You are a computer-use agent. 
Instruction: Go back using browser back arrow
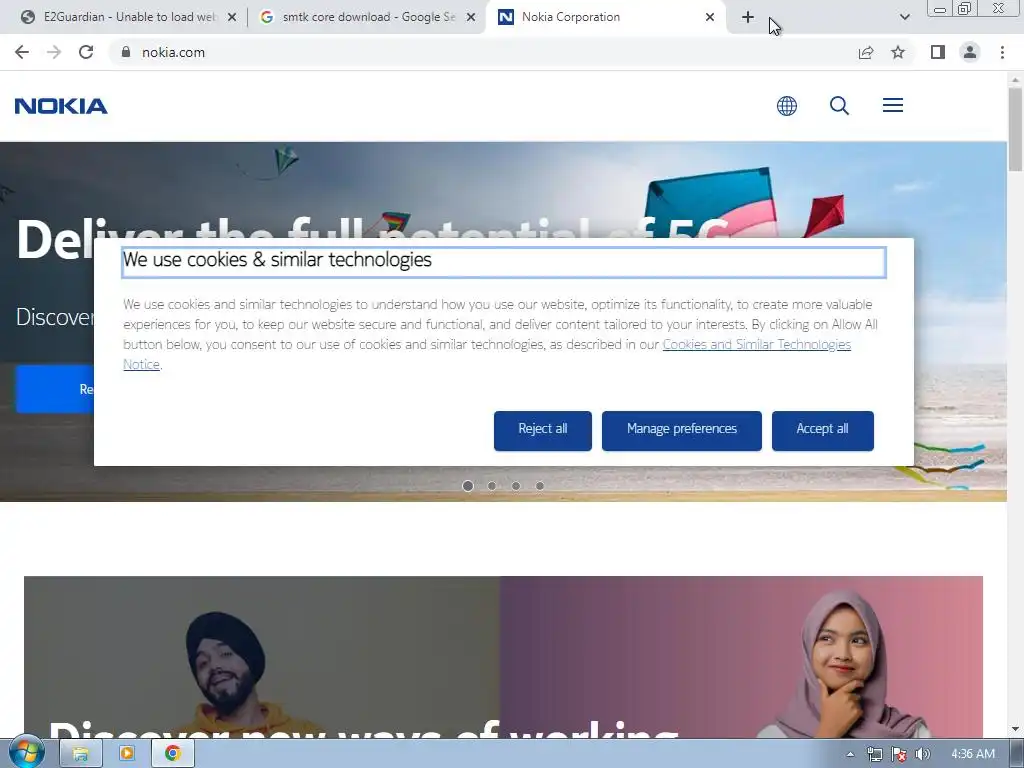click(22, 52)
